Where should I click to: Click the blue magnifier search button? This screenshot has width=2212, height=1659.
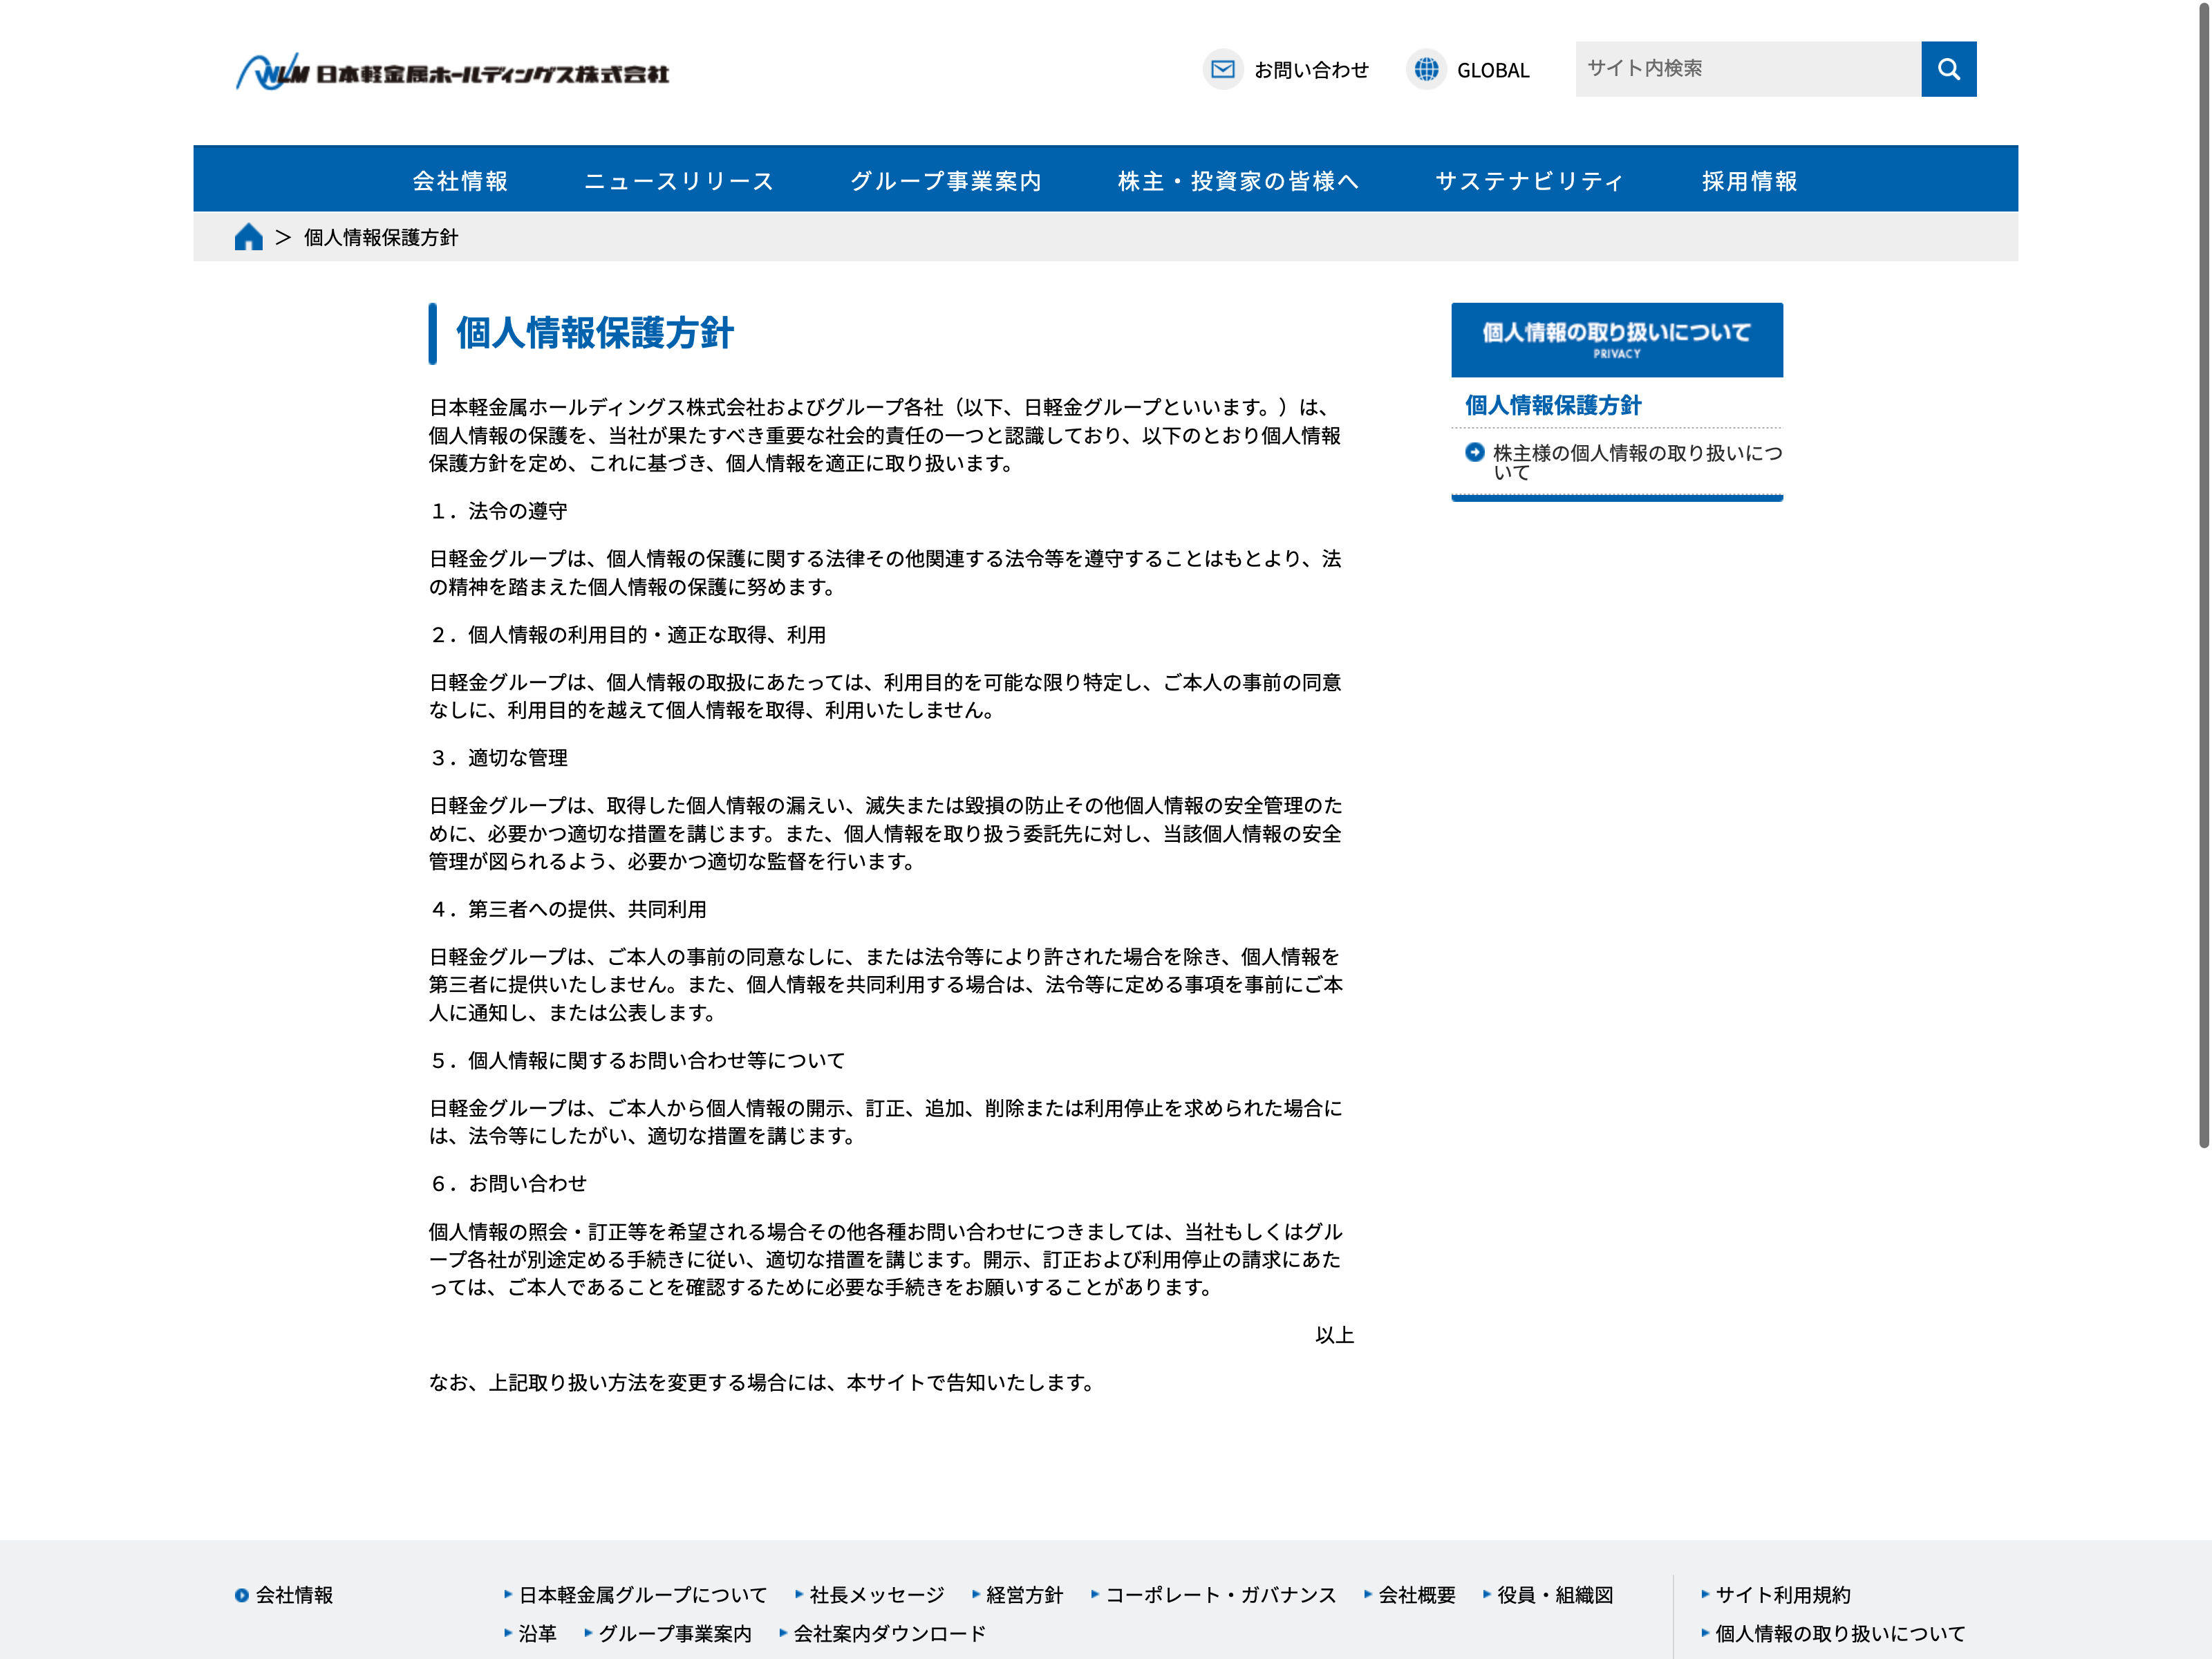(x=1948, y=69)
